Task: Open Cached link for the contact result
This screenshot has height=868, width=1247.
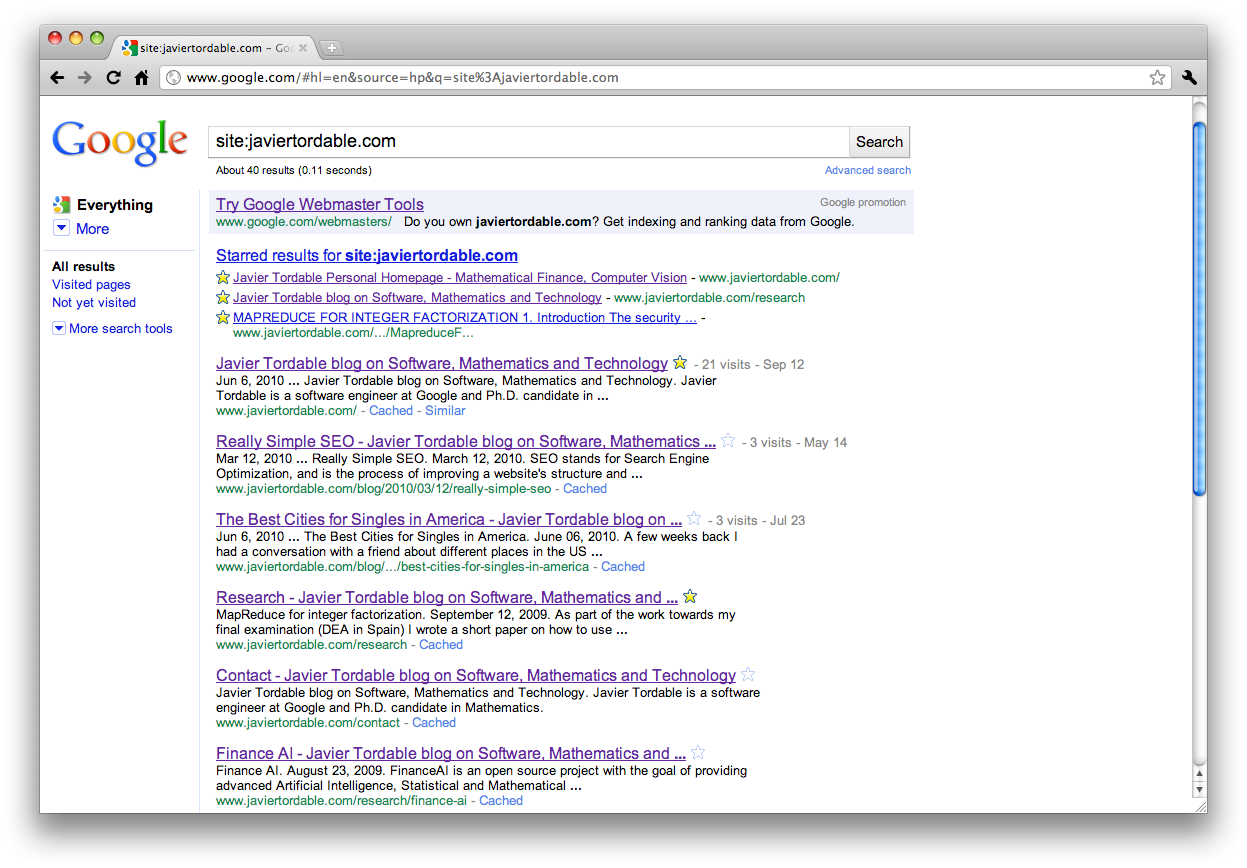Action: [434, 723]
